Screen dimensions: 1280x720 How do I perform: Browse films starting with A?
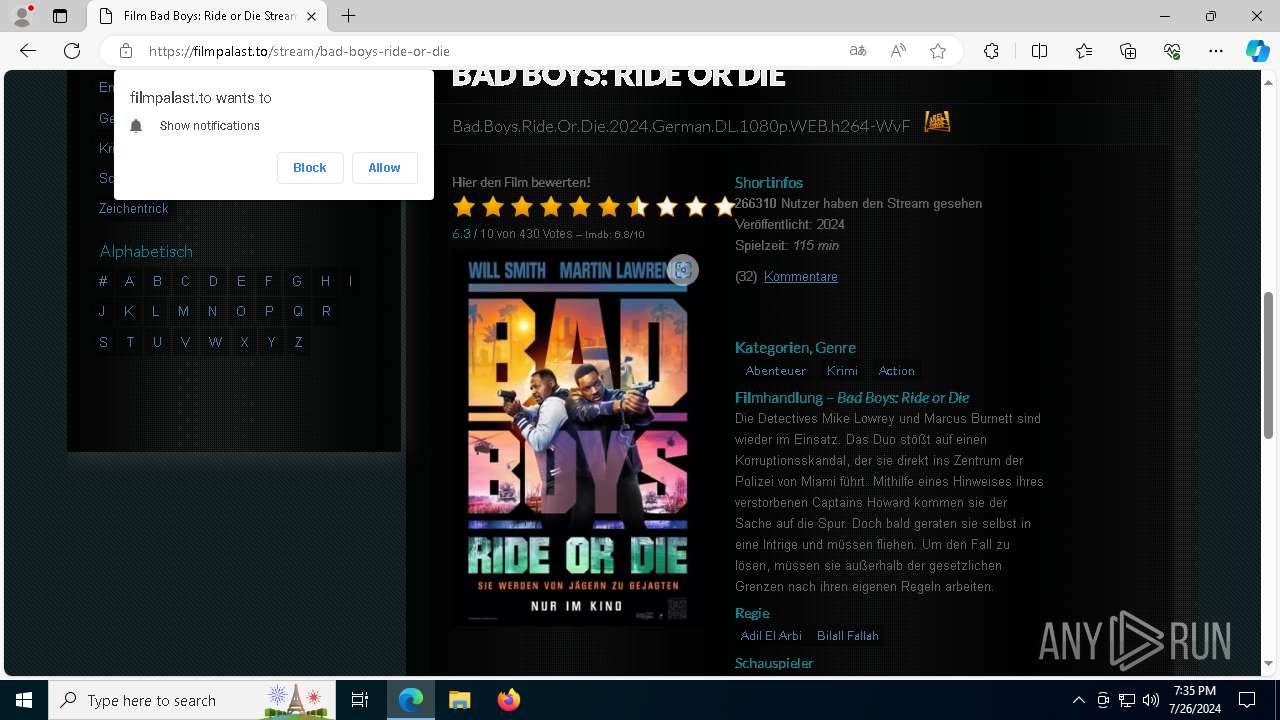tap(129, 282)
